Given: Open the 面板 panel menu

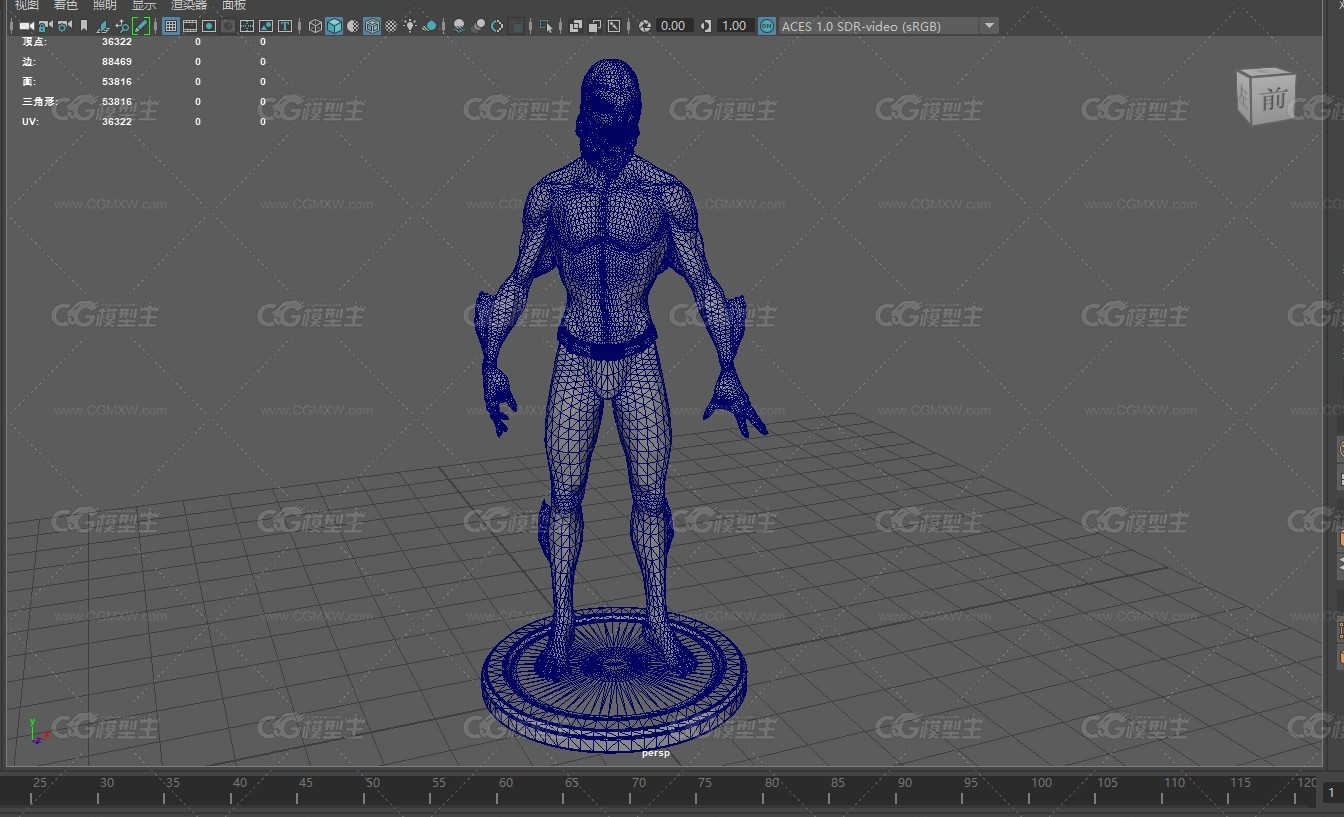Looking at the screenshot, I should coord(234,5).
